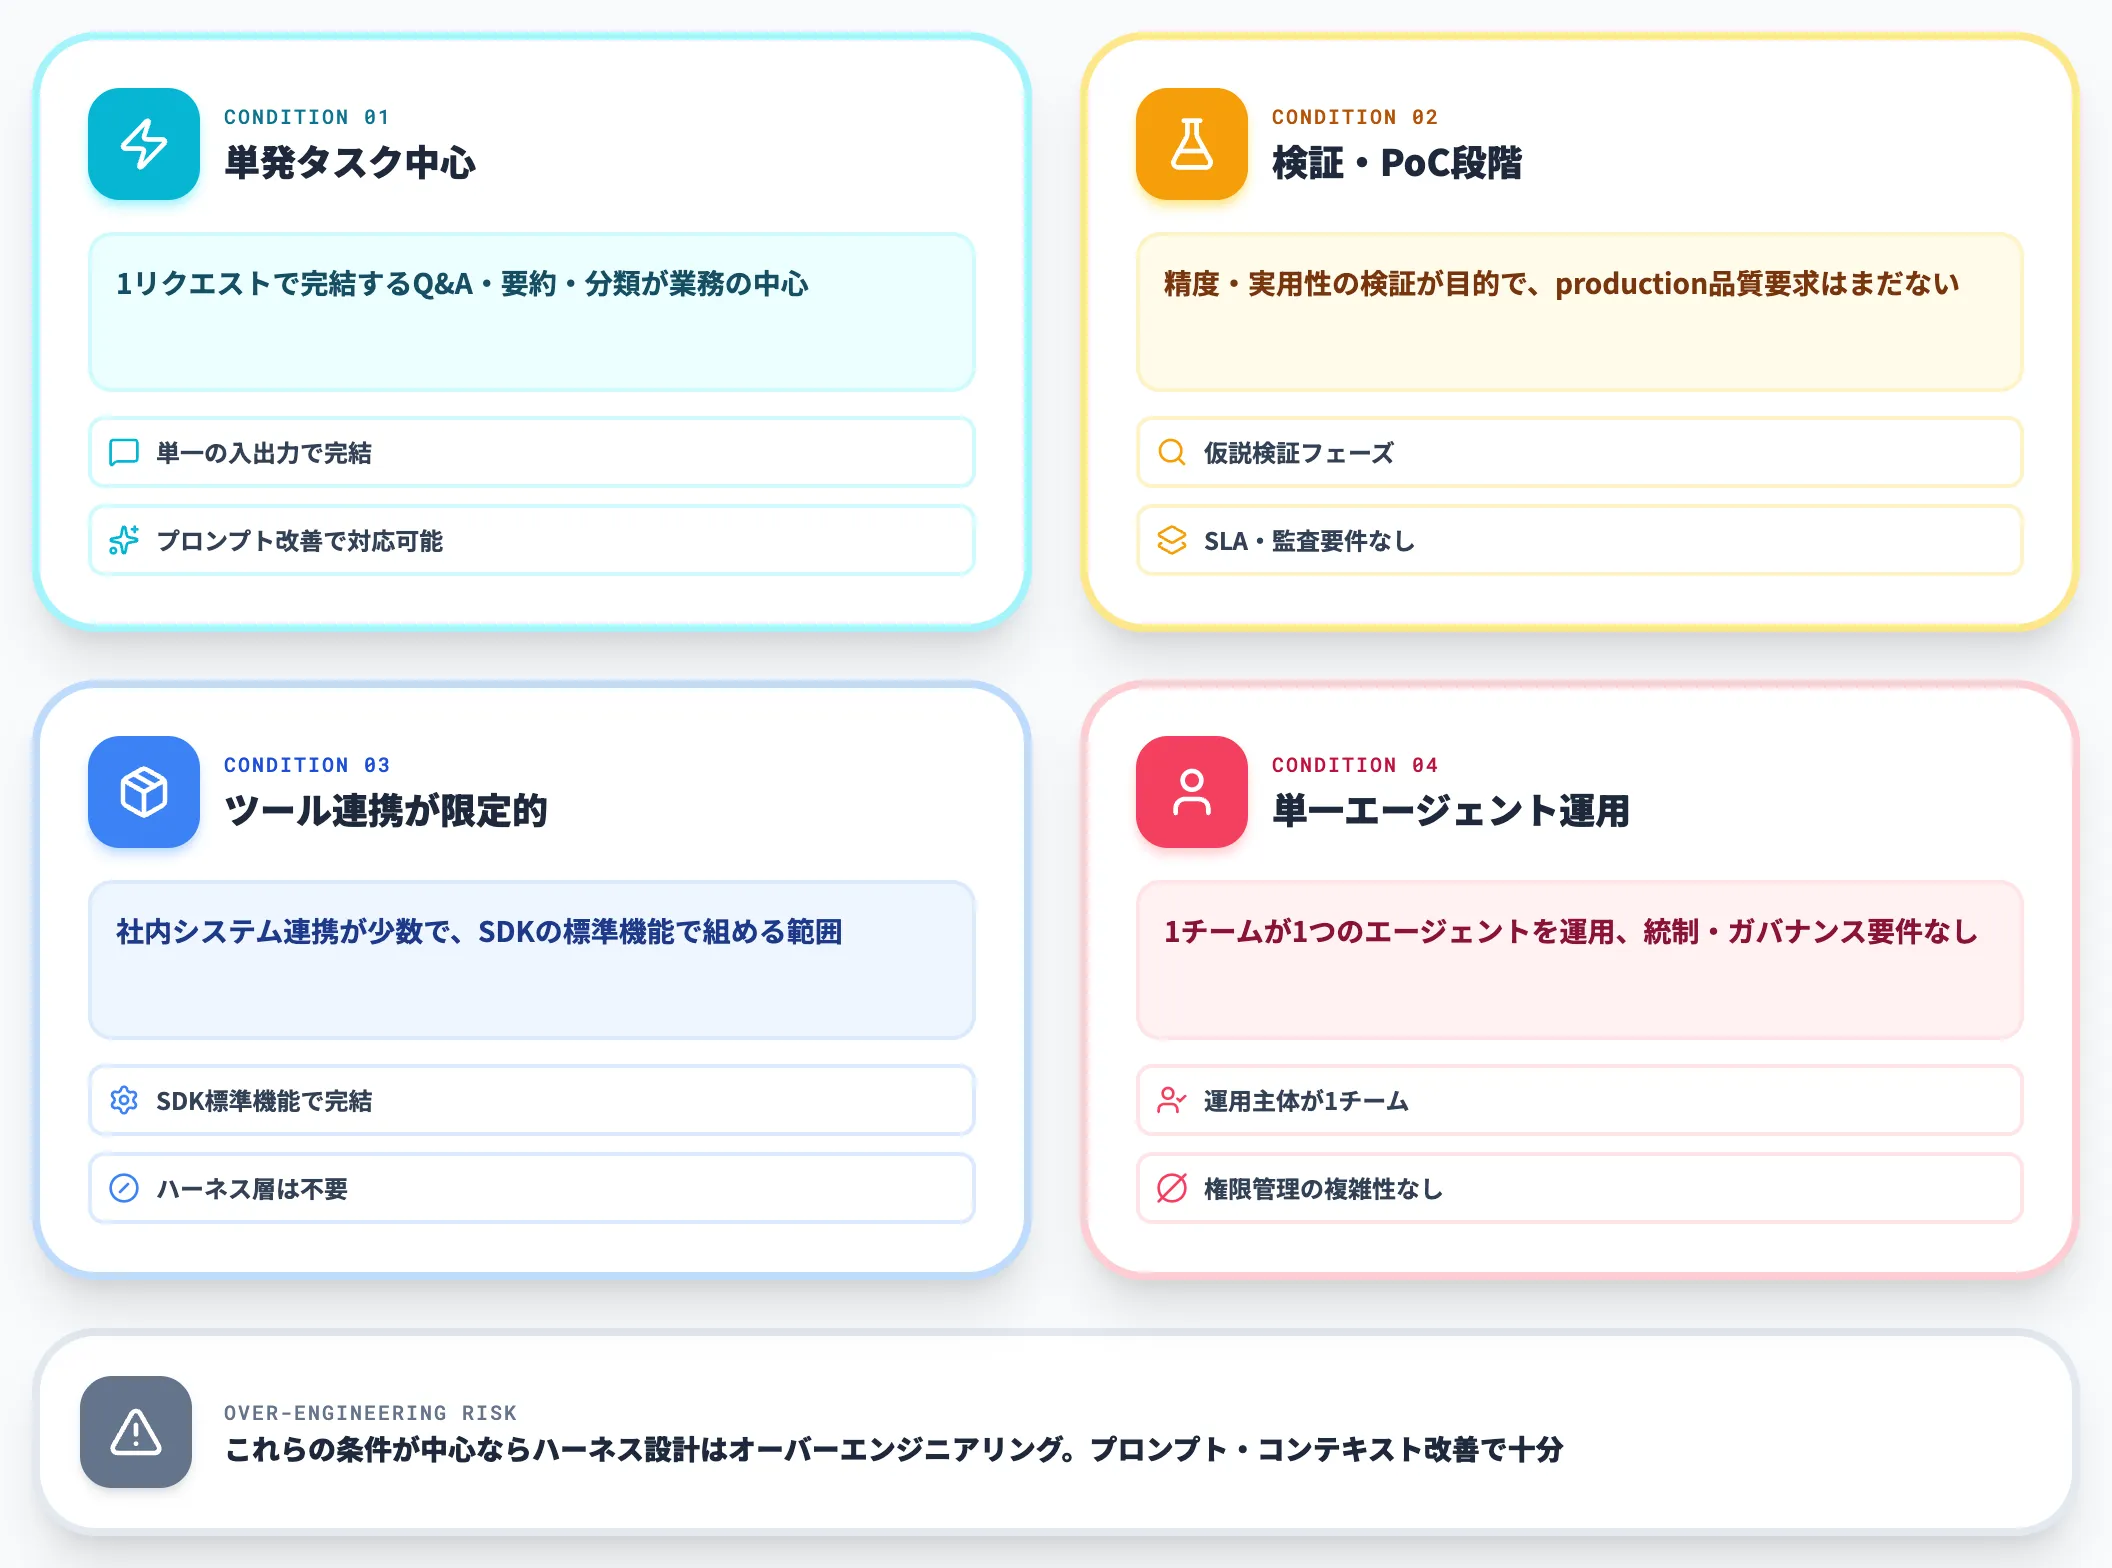The image size is (2112, 1568).
Task: Select the SDK標準機能で完結 row
Action: point(532,1101)
